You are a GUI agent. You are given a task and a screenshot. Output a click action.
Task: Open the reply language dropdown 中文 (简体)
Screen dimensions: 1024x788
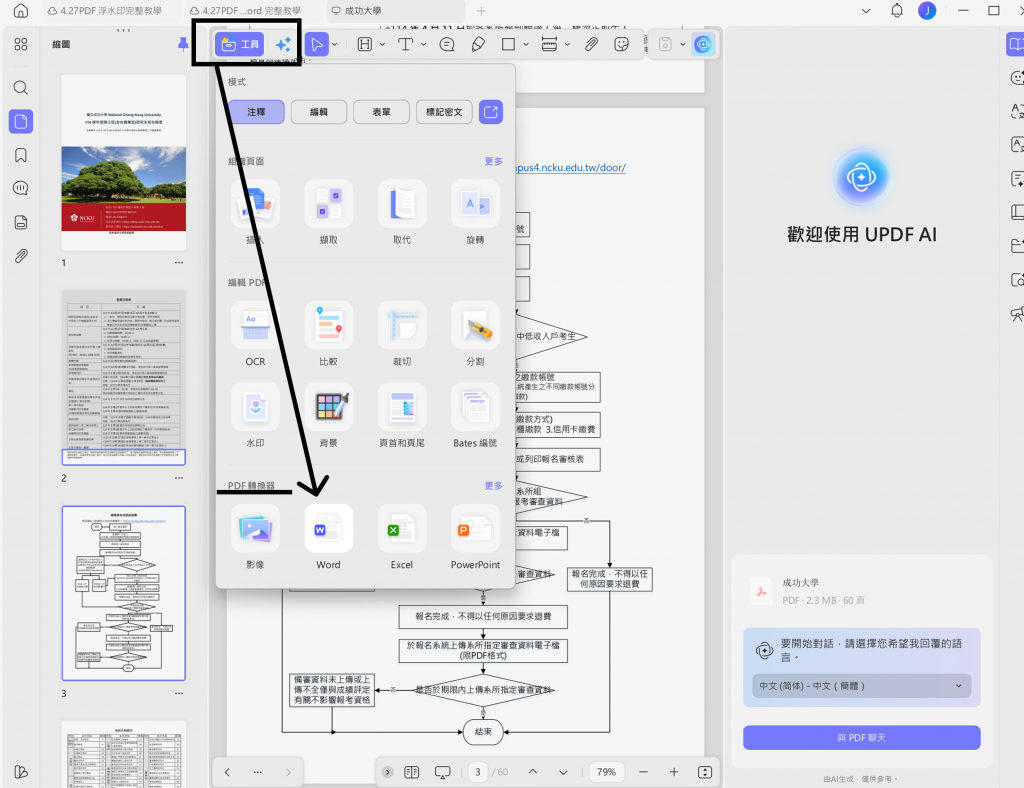coord(861,686)
